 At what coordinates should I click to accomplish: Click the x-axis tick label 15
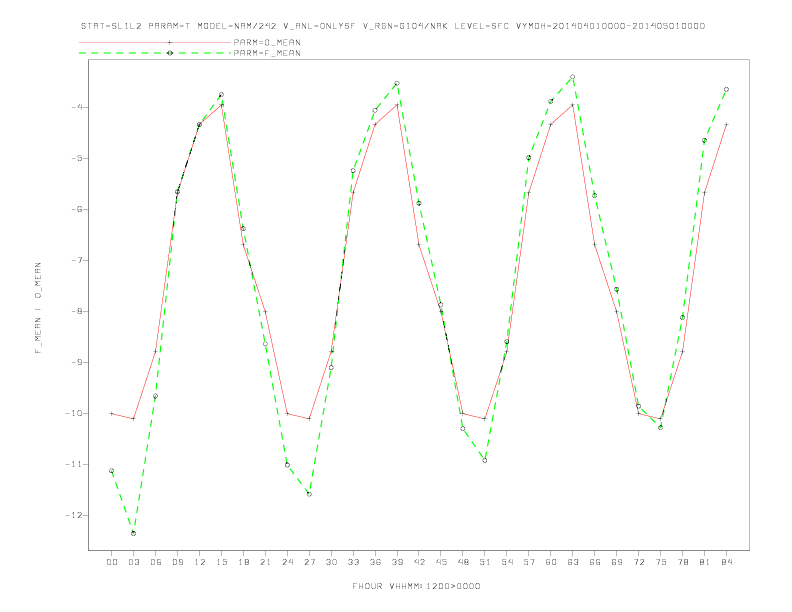coord(221,562)
